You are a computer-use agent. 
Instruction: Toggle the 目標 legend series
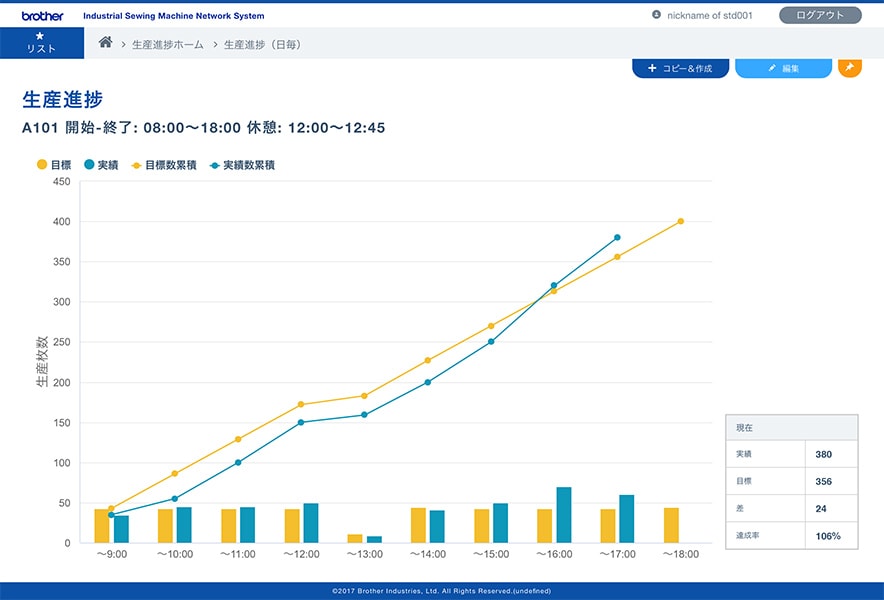pyautogui.click(x=54, y=164)
